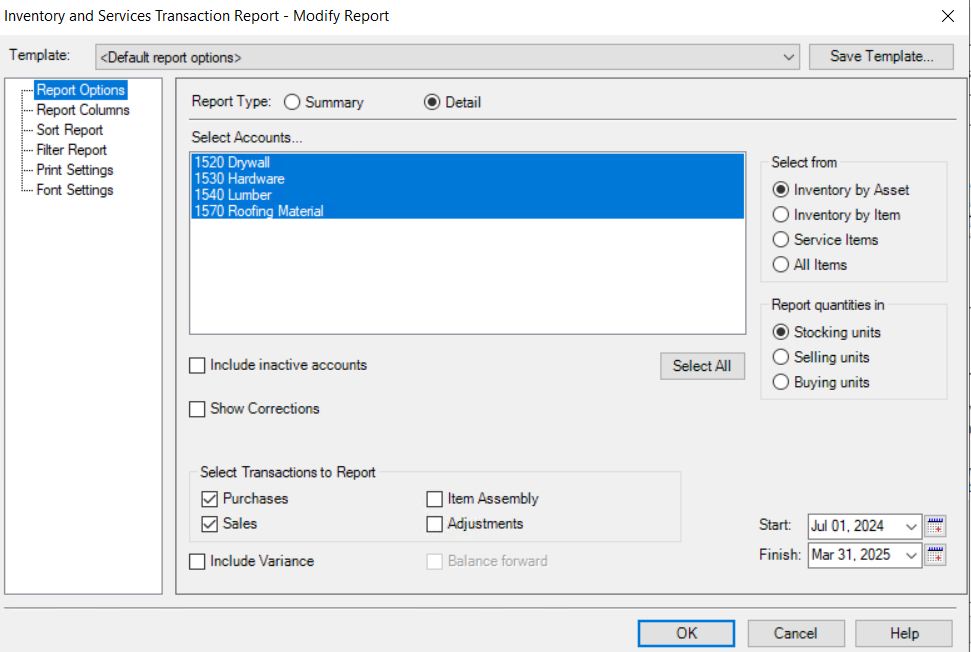Viewport: 971px width, 652px height.
Task: Enable Show Corrections
Action: point(197,408)
